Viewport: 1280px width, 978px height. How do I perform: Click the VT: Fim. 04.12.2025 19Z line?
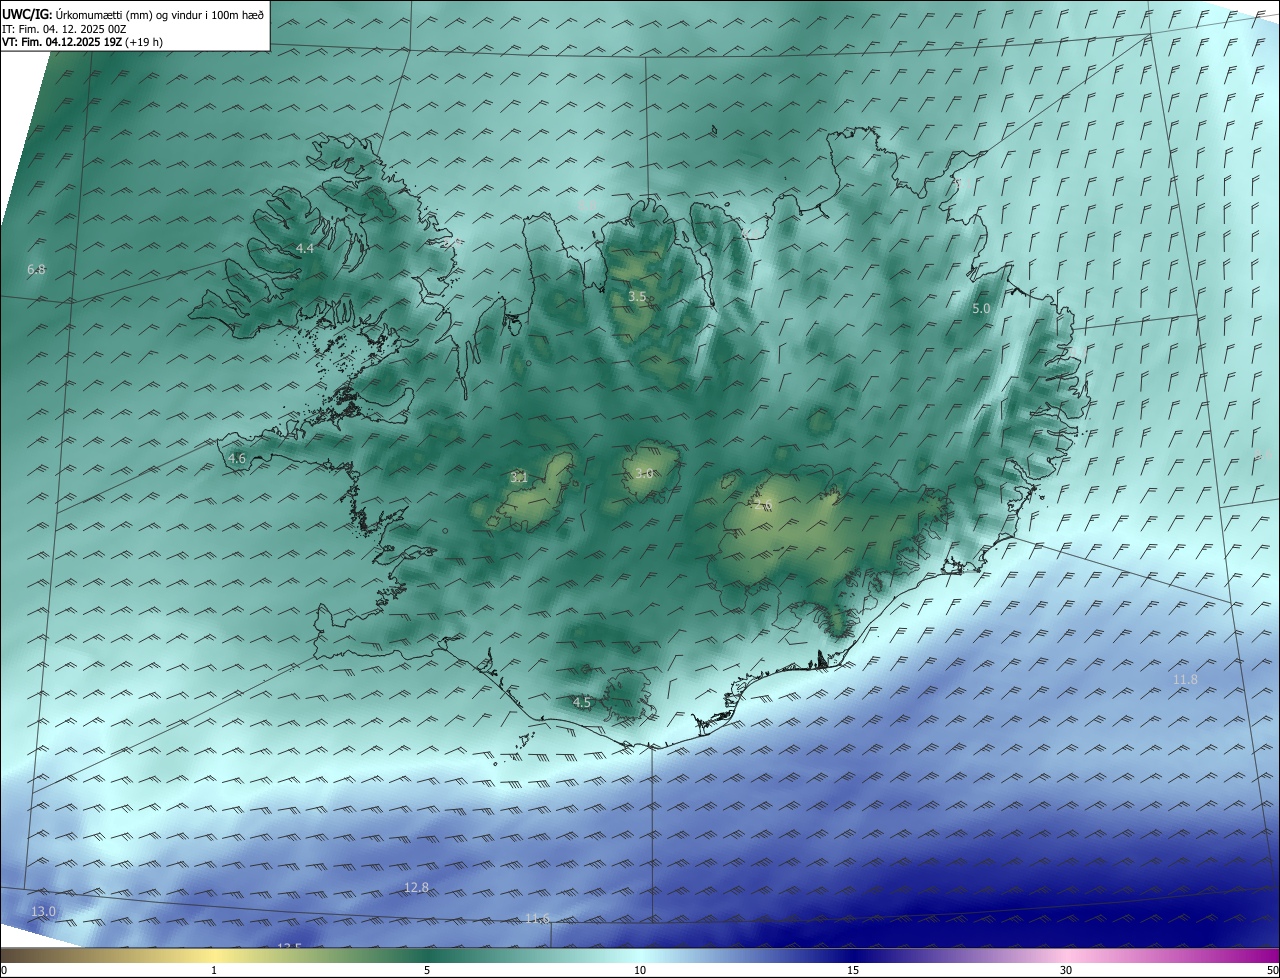coord(82,42)
